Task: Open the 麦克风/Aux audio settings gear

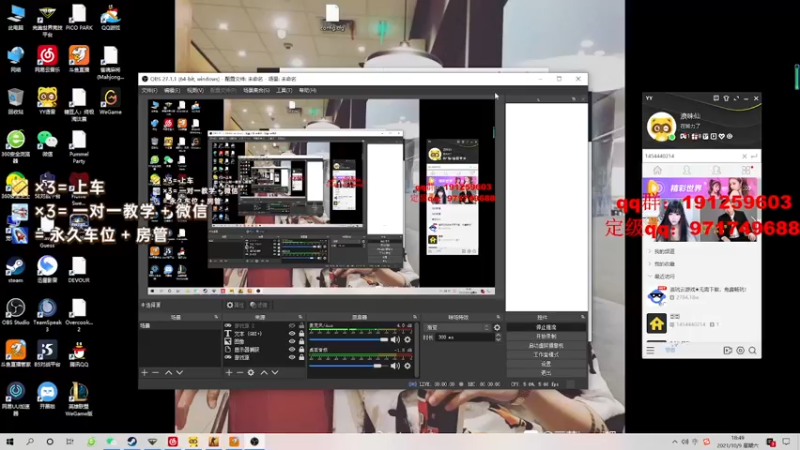Action: (x=407, y=340)
